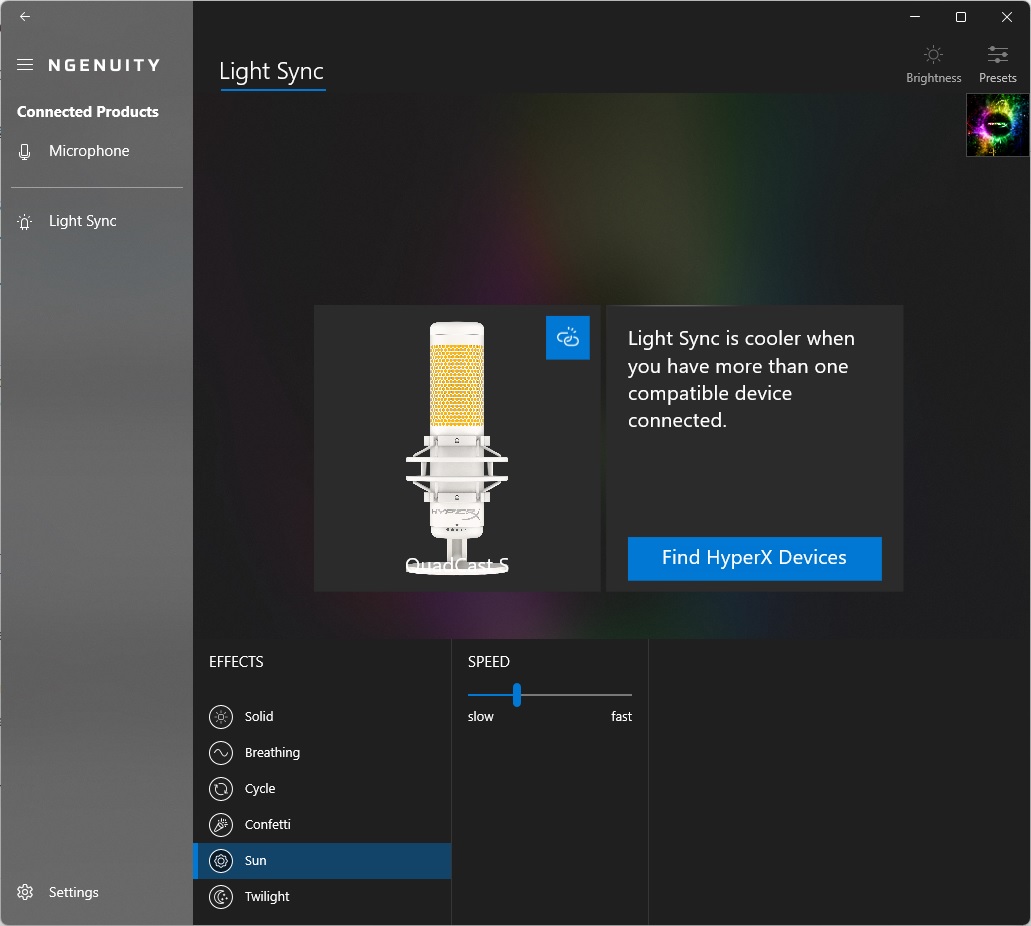This screenshot has width=1031, height=926.
Task: Open the hamburger navigation menu
Action: click(25, 64)
